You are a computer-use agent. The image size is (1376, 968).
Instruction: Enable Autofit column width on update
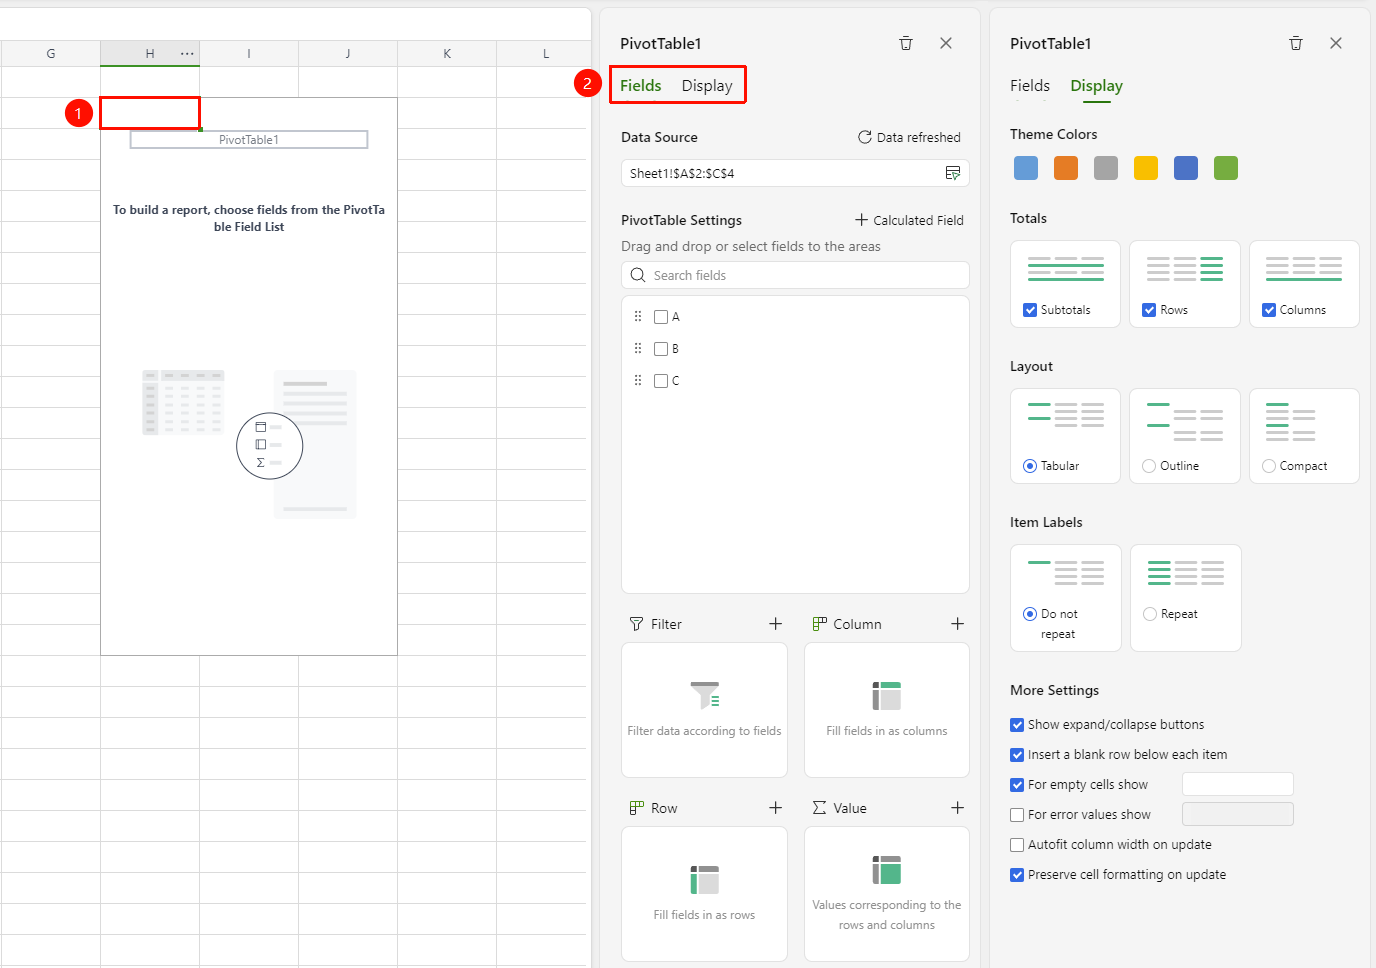1017,845
